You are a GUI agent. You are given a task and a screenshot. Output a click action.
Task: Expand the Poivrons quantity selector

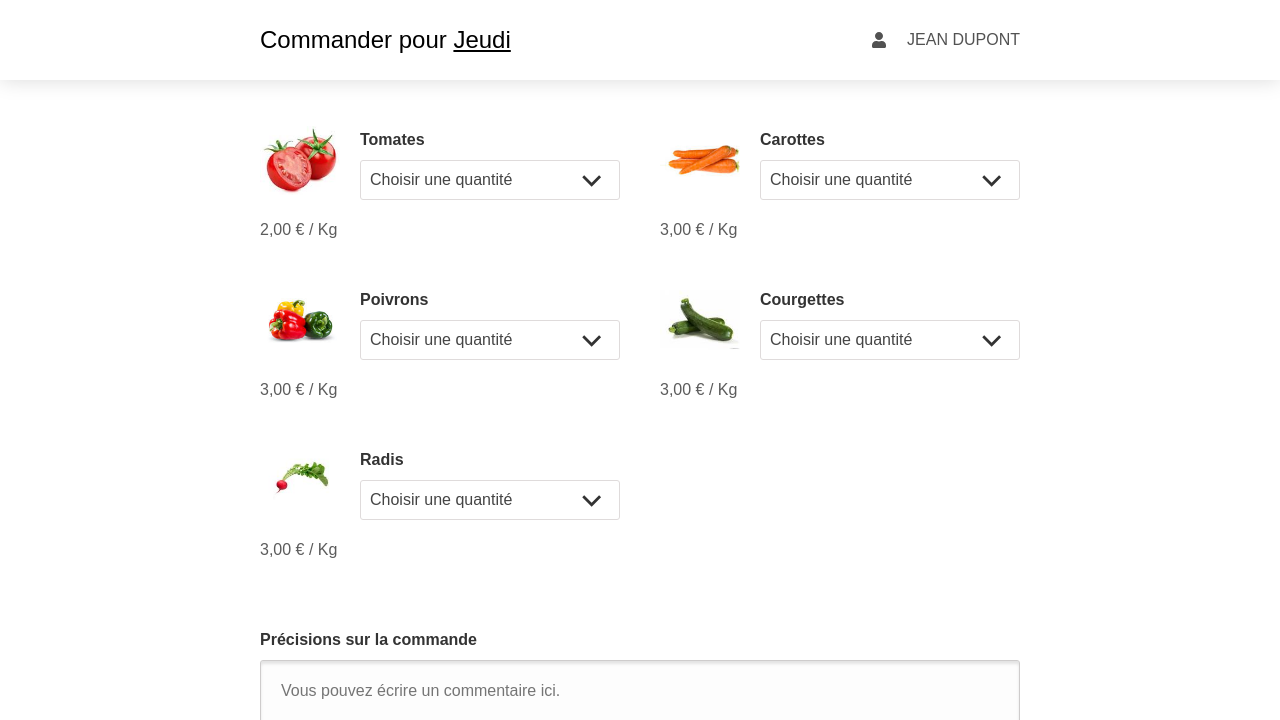(x=490, y=340)
